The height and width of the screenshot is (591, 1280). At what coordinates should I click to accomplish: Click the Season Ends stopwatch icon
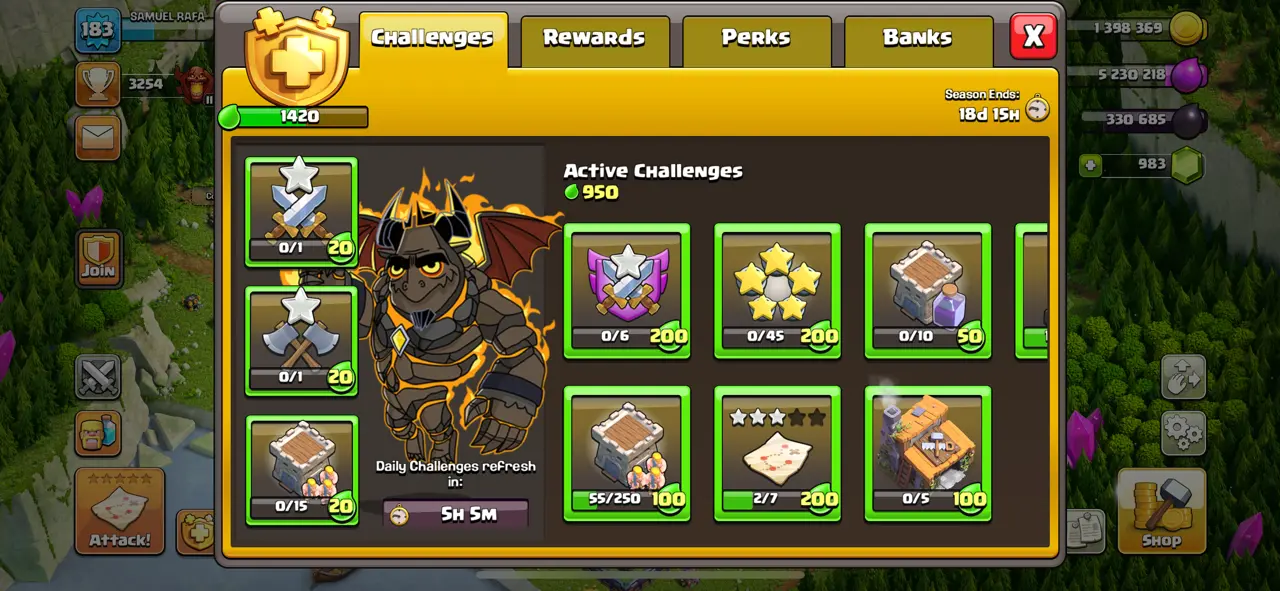[x=1038, y=108]
